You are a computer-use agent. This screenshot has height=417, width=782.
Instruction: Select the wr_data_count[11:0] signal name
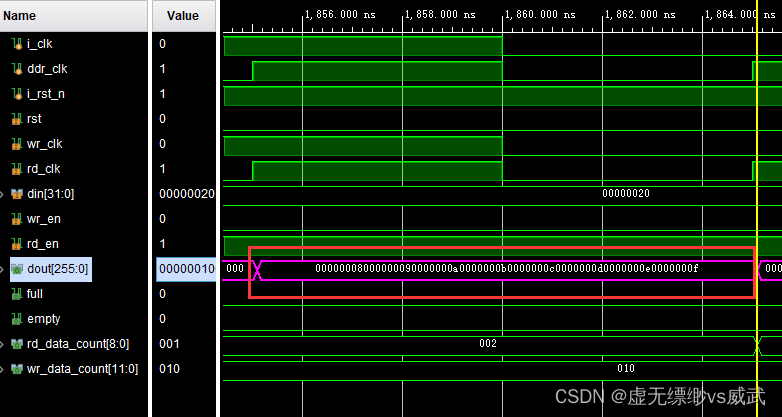pos(82,369)
